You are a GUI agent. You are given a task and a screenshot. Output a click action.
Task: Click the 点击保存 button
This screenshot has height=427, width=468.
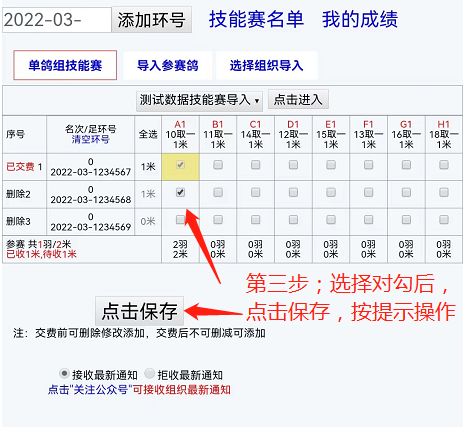tap(139, 311)
